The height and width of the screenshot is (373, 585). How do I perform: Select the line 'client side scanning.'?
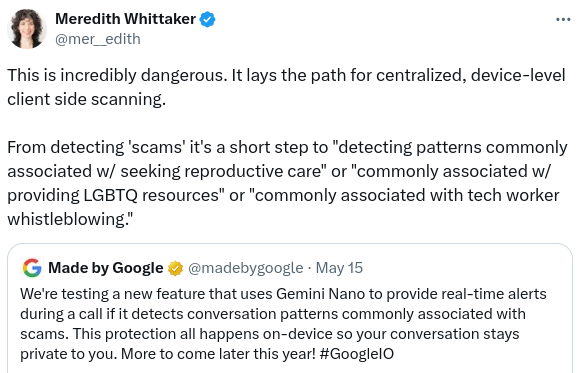click(87, 99)
